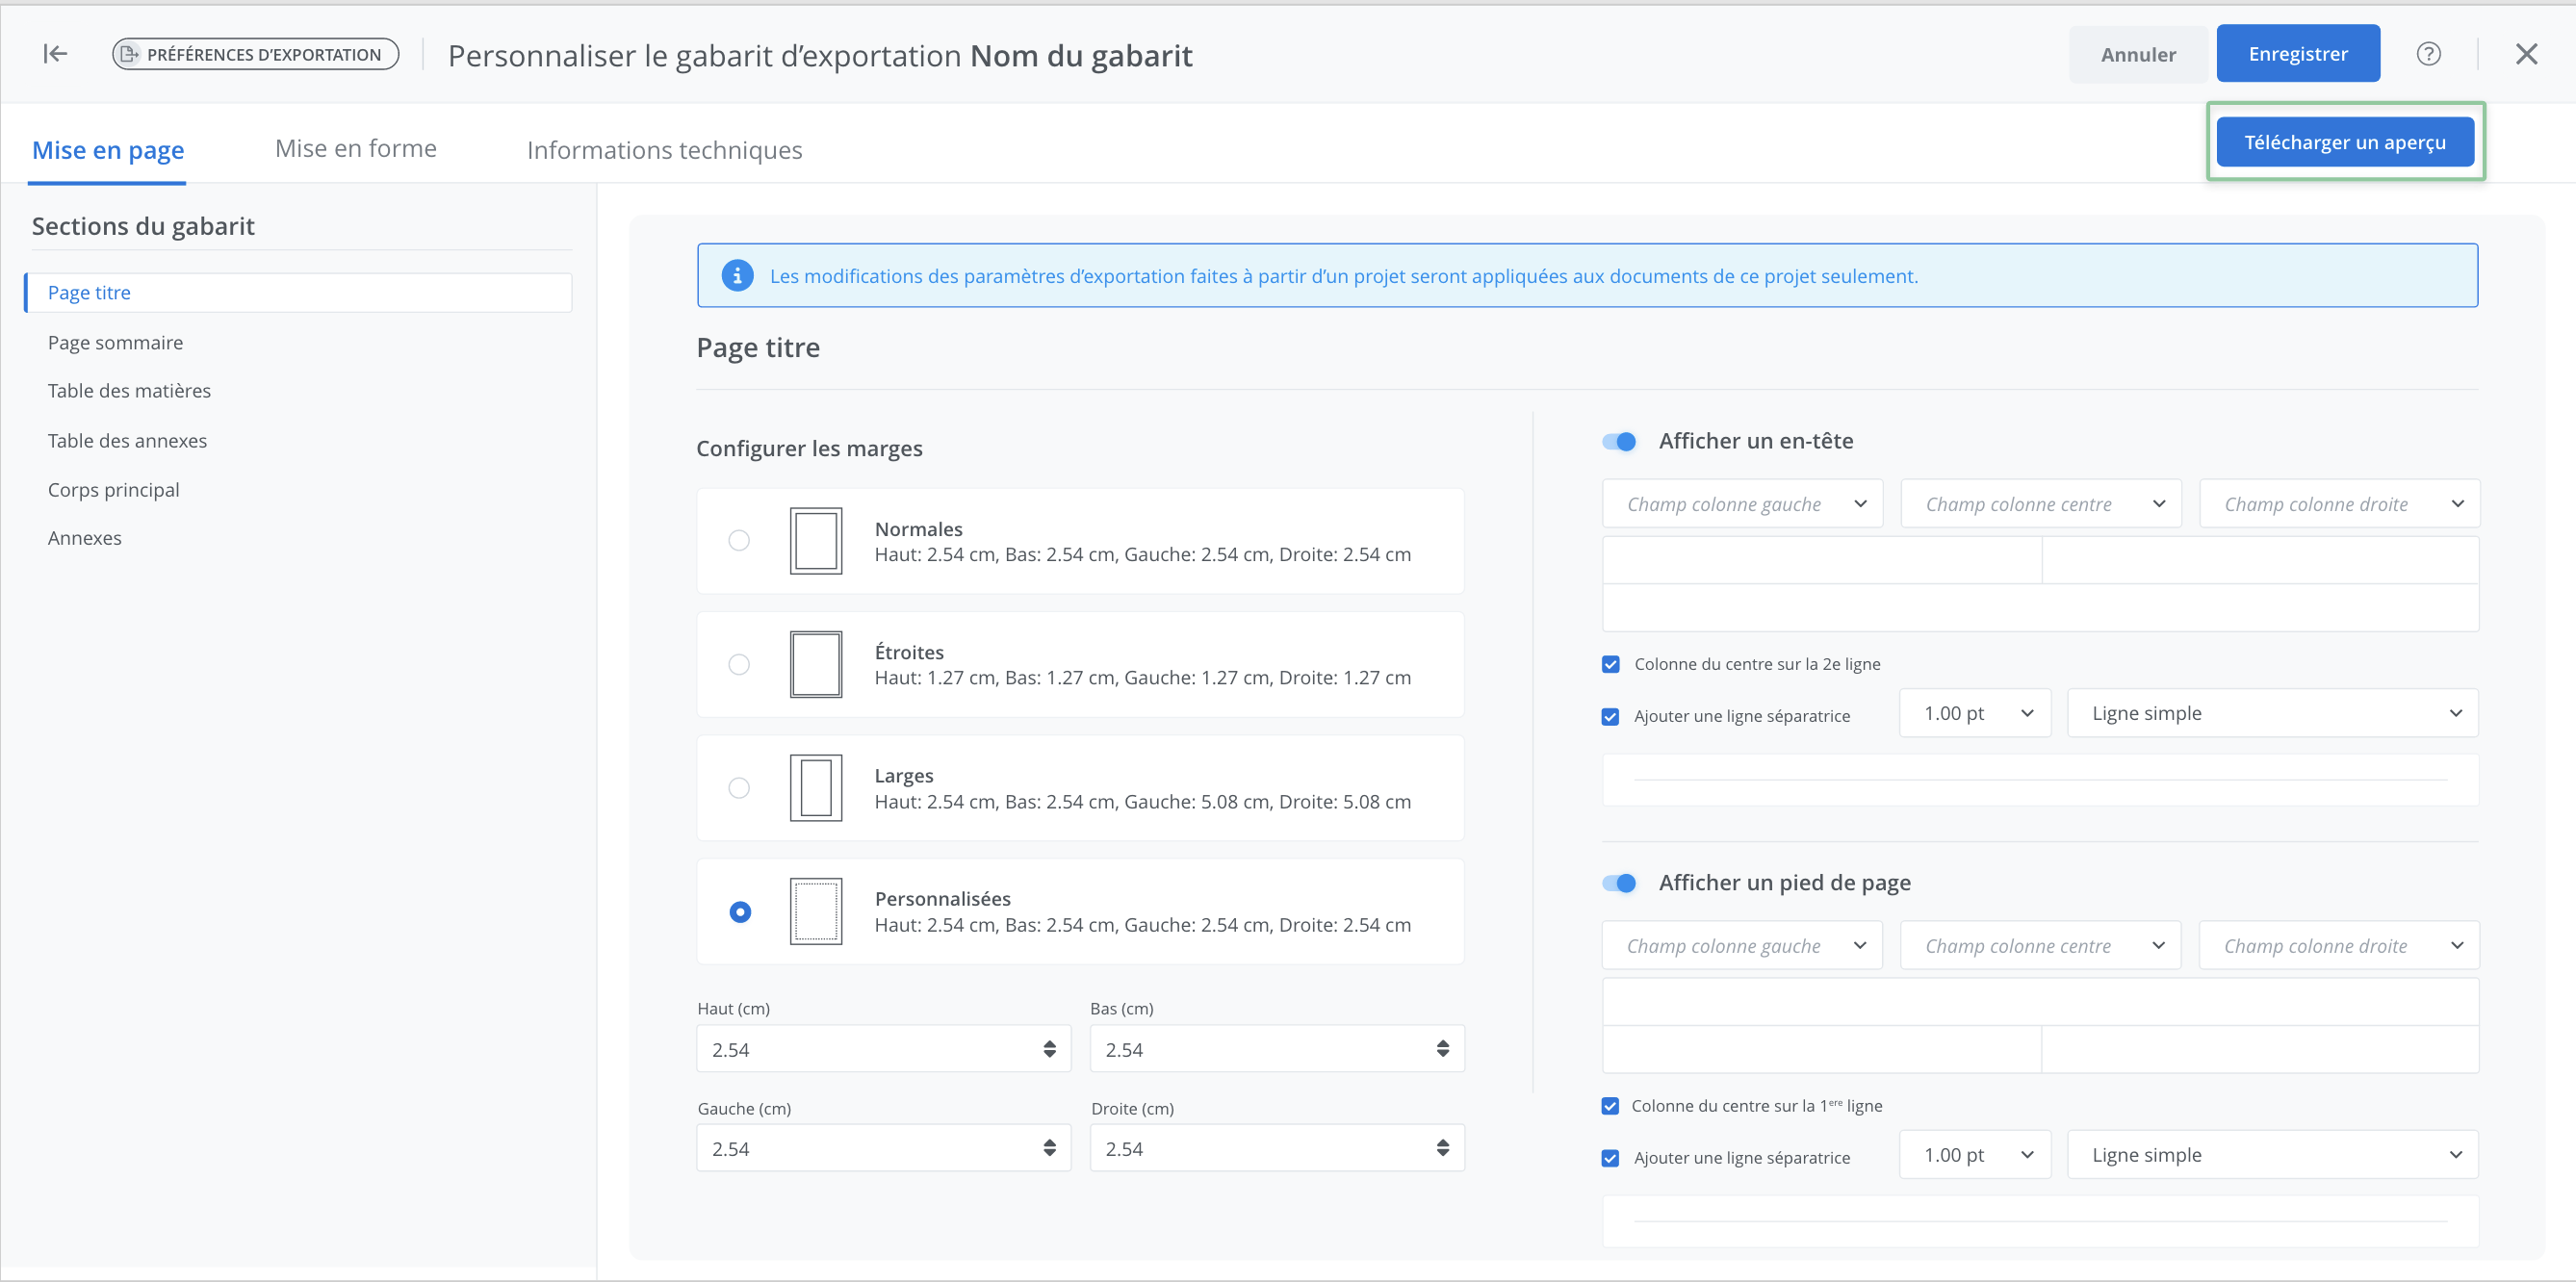This screenshot has width=2576, height=1282.
Task: Click the Larges margin page thumbnail
Action: point(815,788)
